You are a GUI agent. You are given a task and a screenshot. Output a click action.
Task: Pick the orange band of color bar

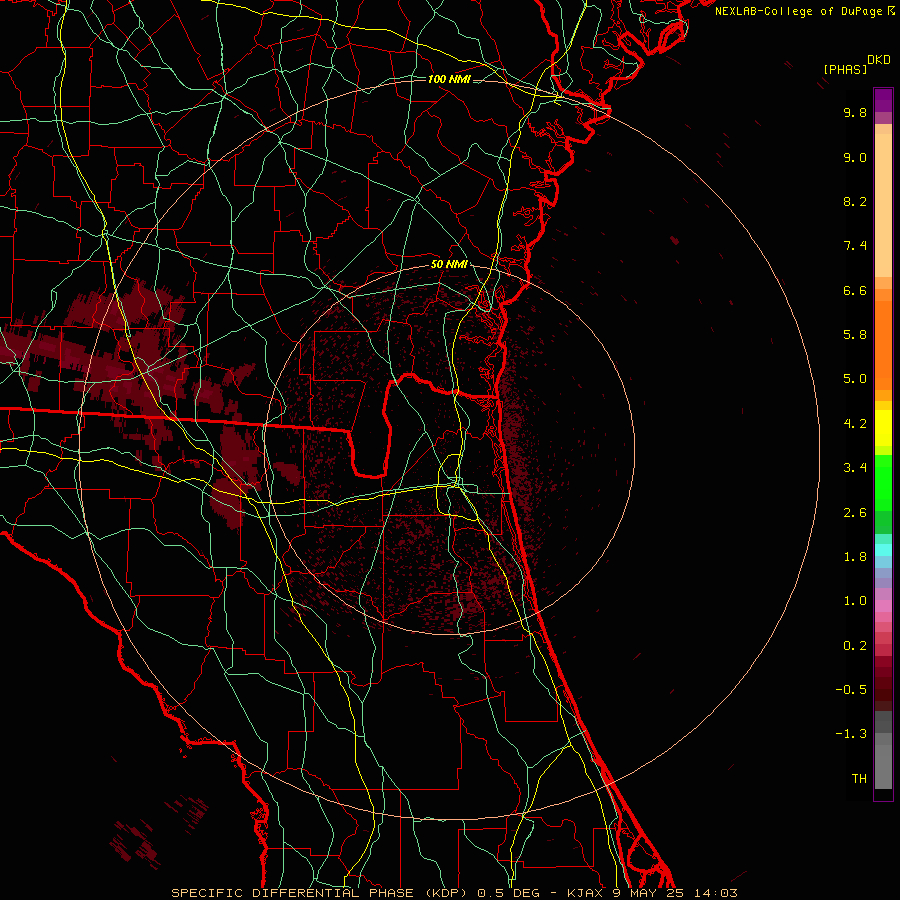[x=883, y=344]
